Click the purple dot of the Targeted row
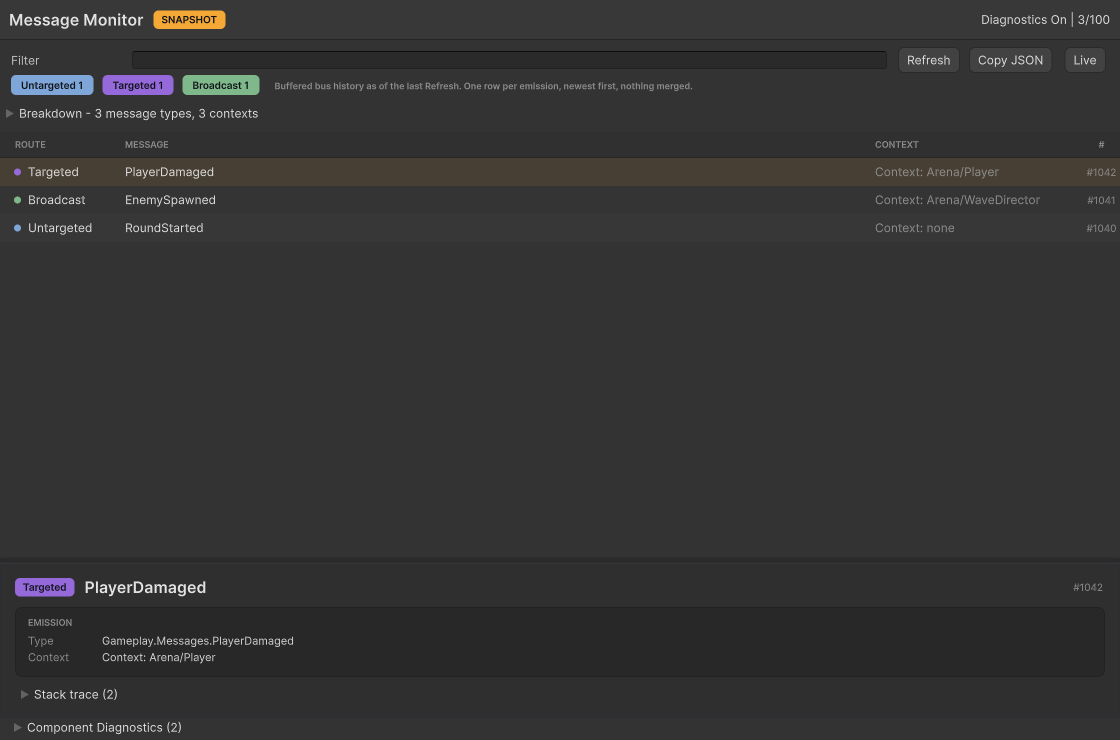This screenshot has width=1120, height=740. [x=18, y=172]
